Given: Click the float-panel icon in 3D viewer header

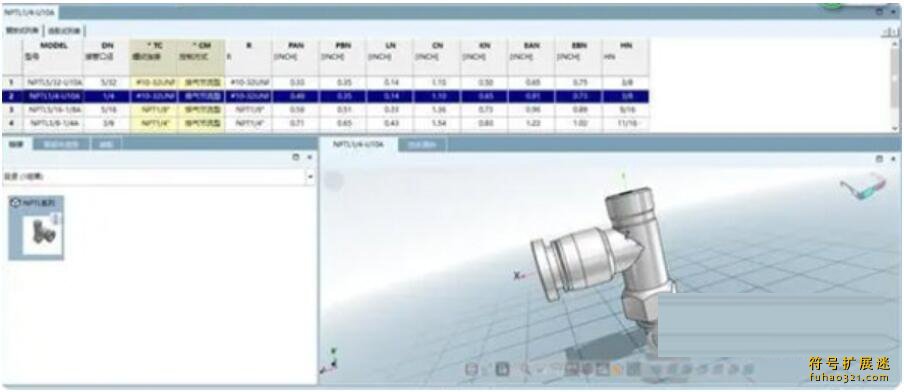Looking at the screenshot, I should [x=879, y=159].
